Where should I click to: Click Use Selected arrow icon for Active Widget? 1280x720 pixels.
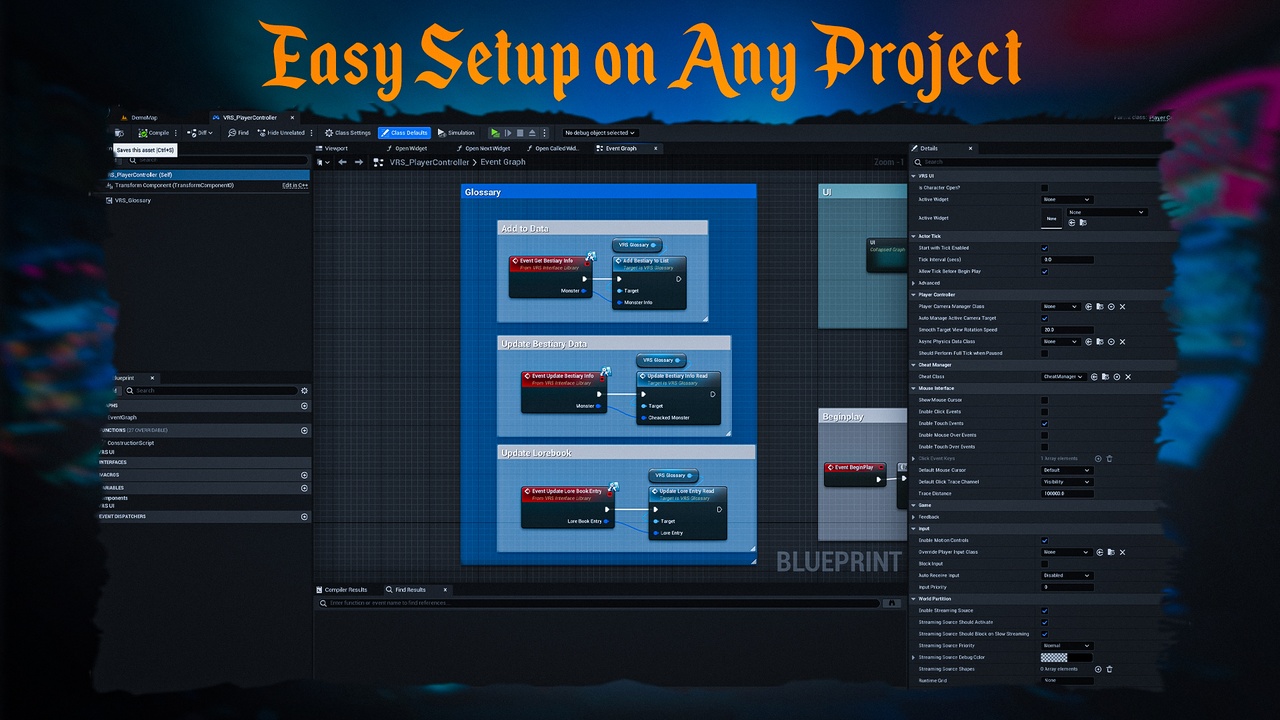1072,223
